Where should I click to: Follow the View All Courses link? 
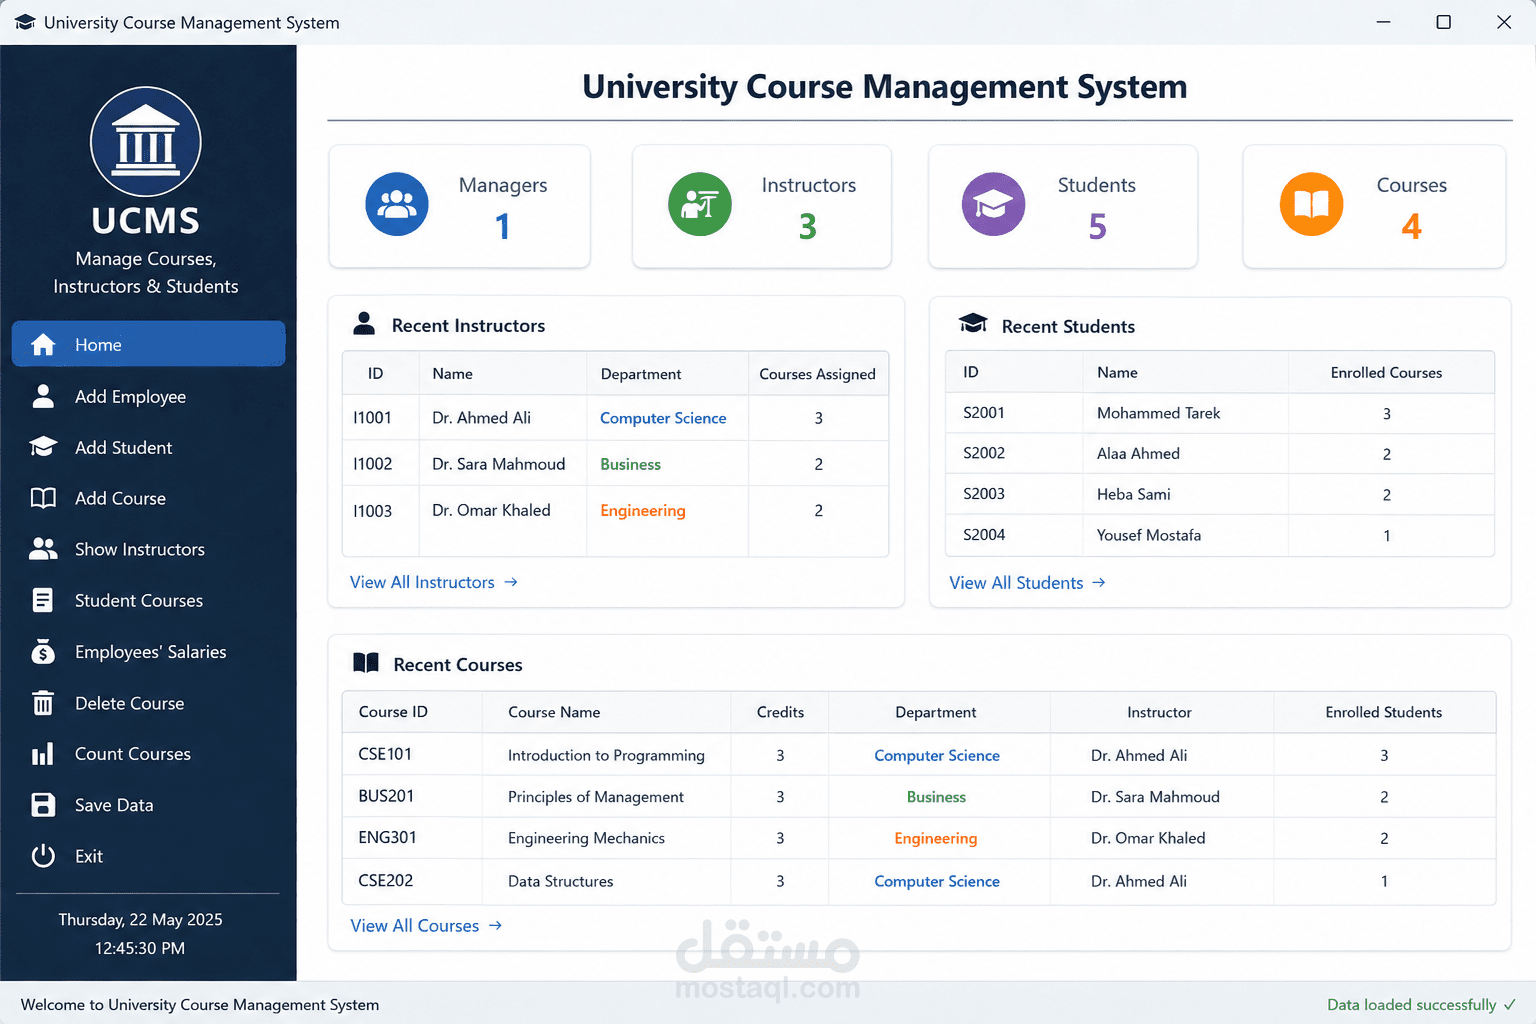[x=426, y=926]
